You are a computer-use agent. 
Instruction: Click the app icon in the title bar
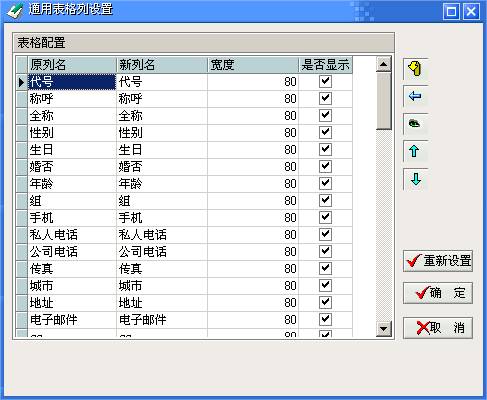click(x=15, y=11)
